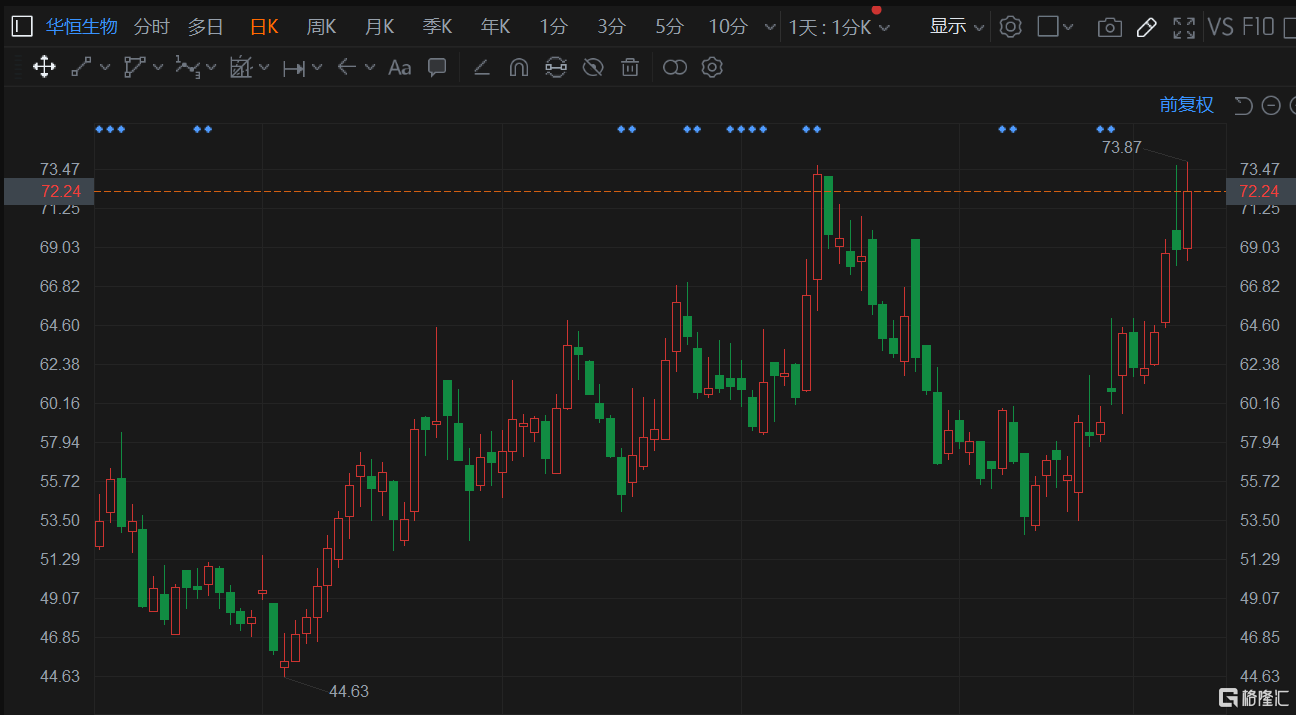The image size is (1296, 715).
Task: Open the F10 company info button
Action: 1258,27
